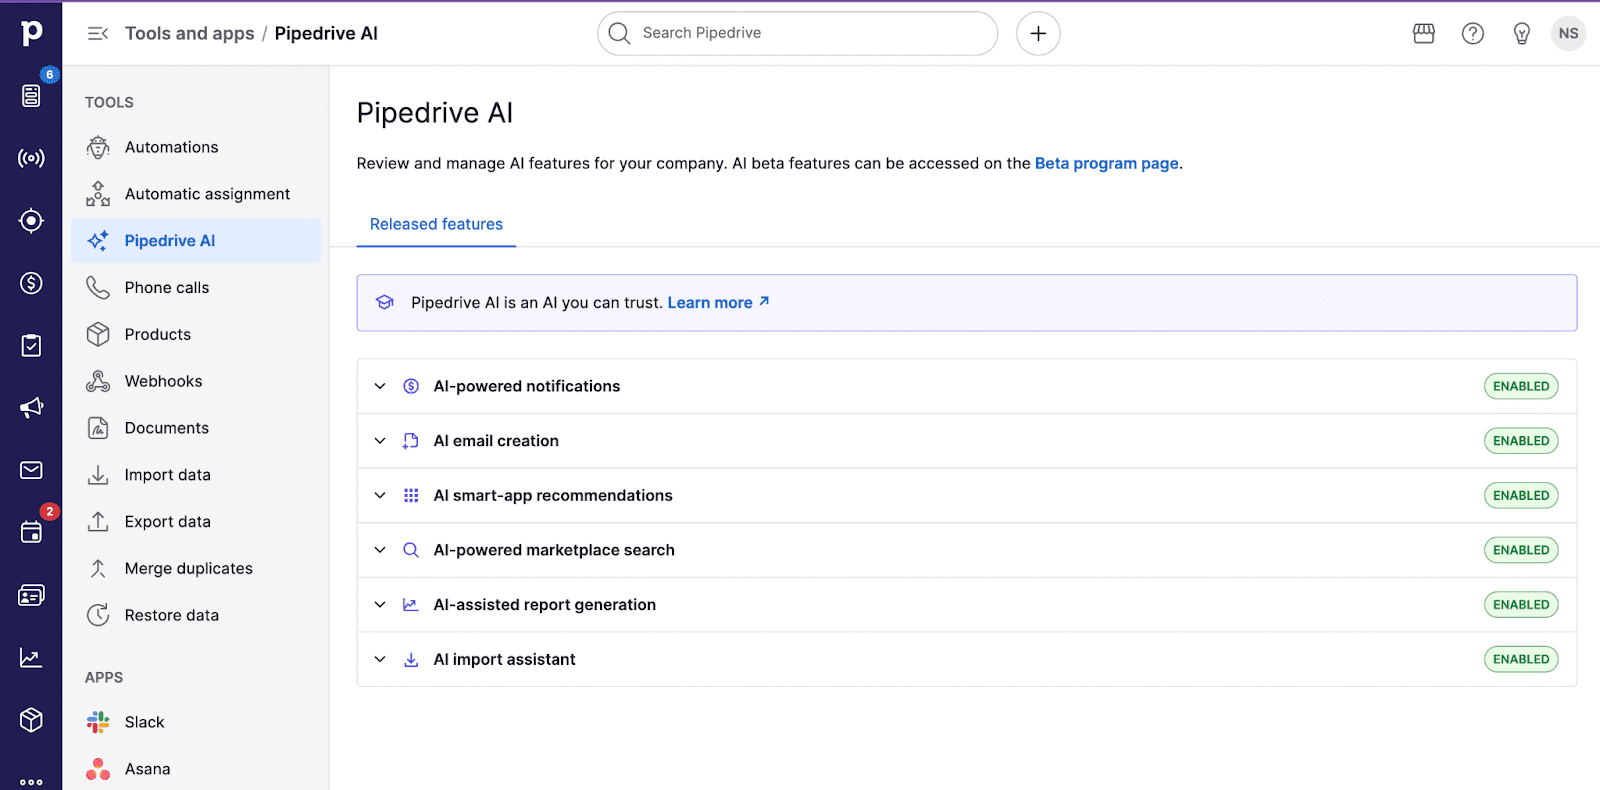
Task: Expand the AI import assistant chevron
Action: click(380, 659)
